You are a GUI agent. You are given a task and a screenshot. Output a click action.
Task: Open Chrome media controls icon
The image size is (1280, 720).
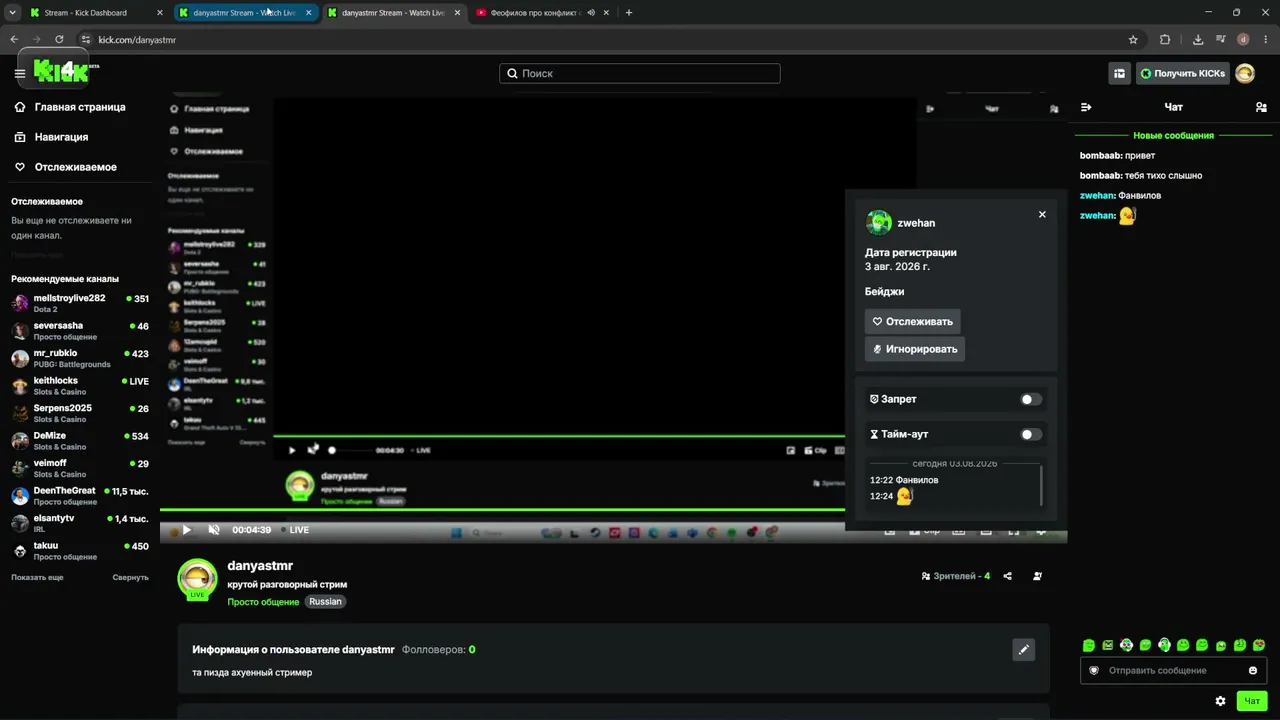(x=1221, y=39)
